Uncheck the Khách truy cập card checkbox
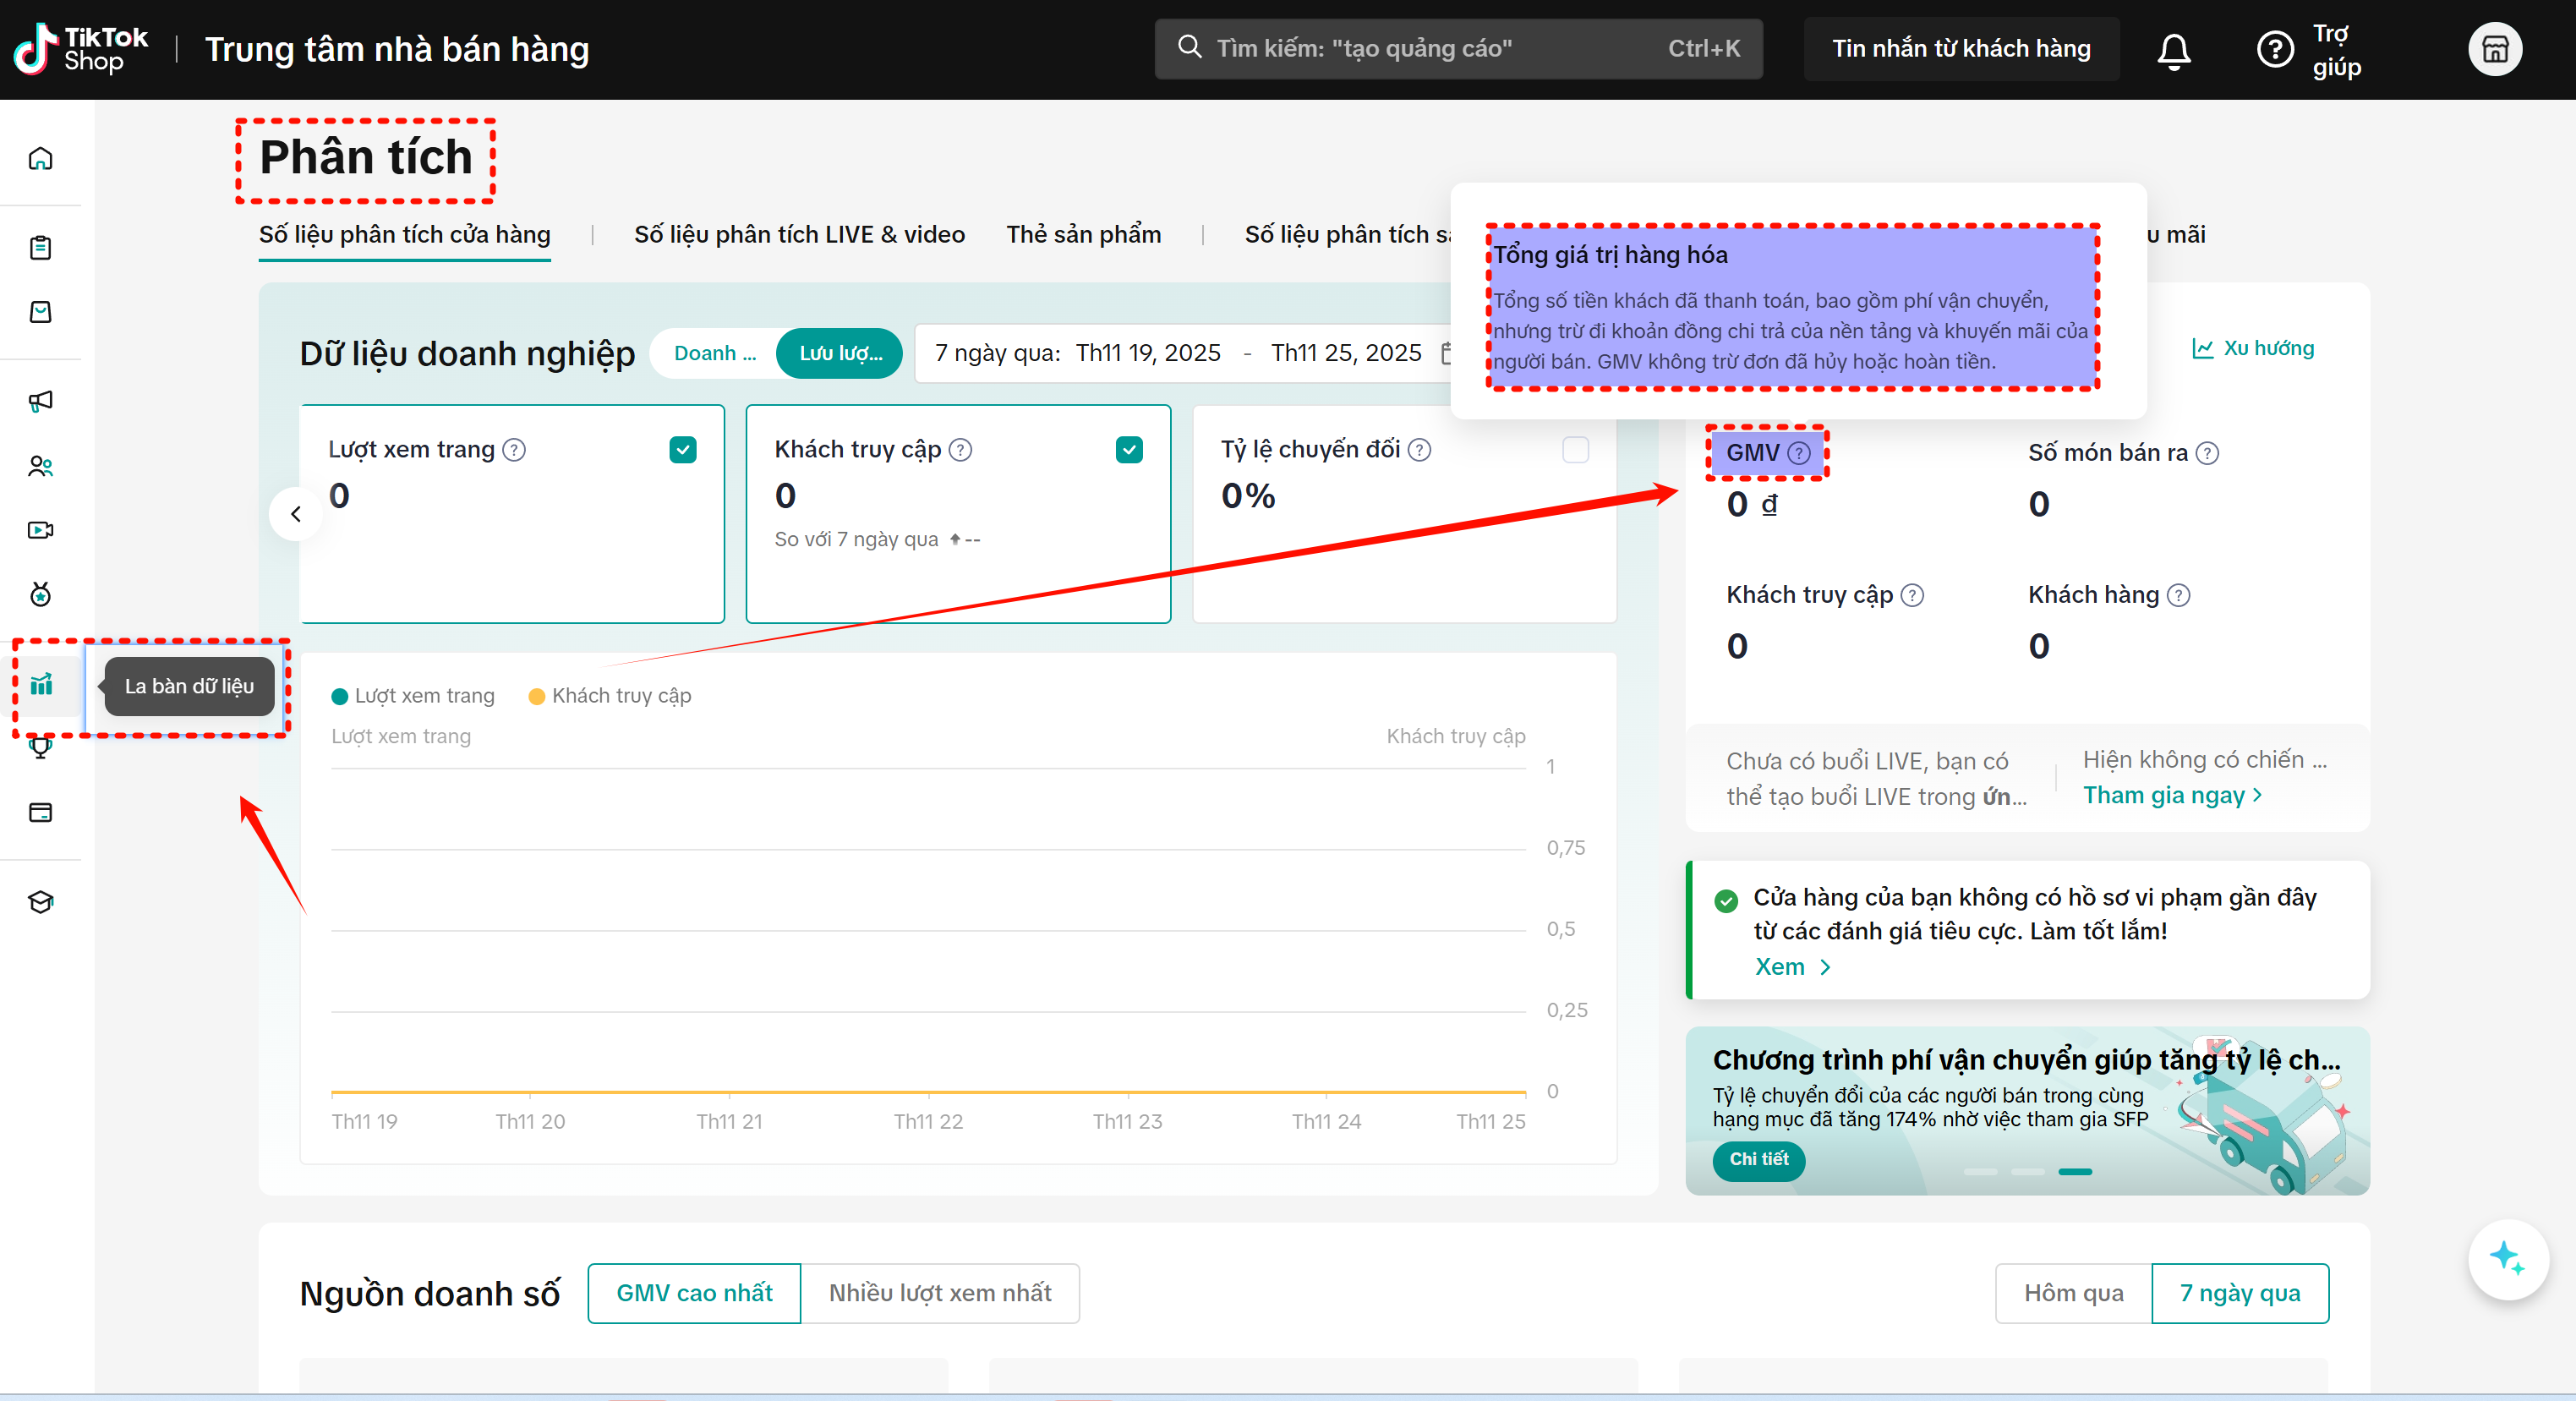 tap(1129, 450)
